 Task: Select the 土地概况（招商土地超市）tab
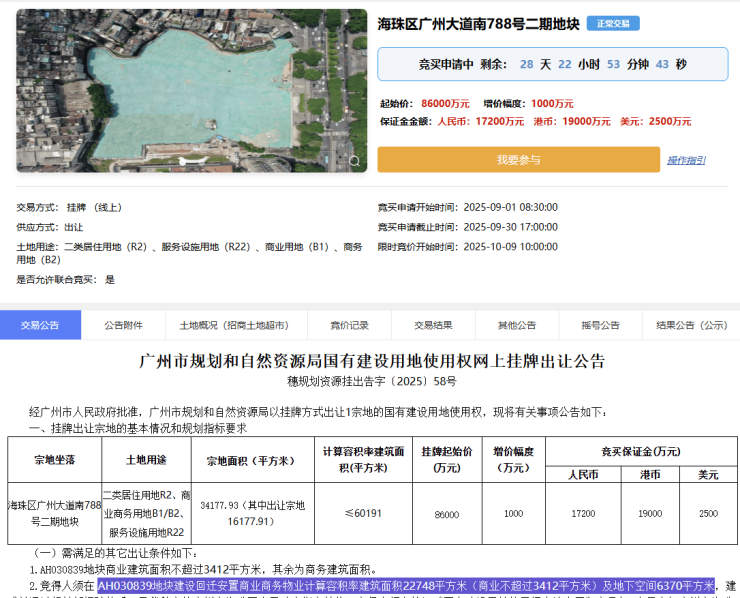click(234, 325)
